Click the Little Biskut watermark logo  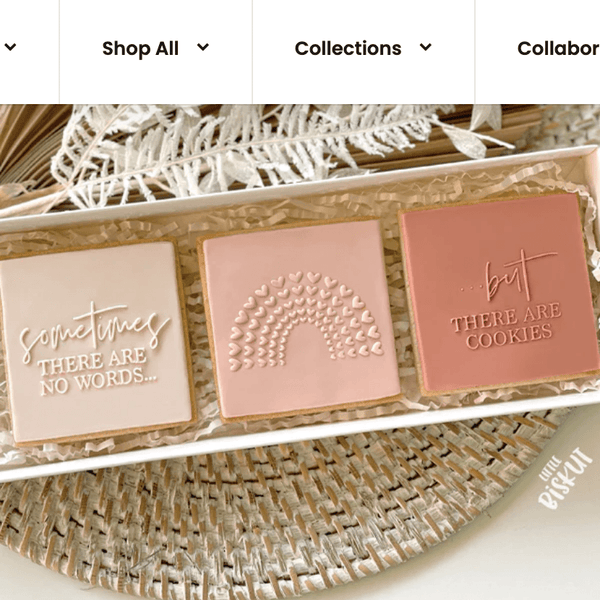click(x=561, y=480)
